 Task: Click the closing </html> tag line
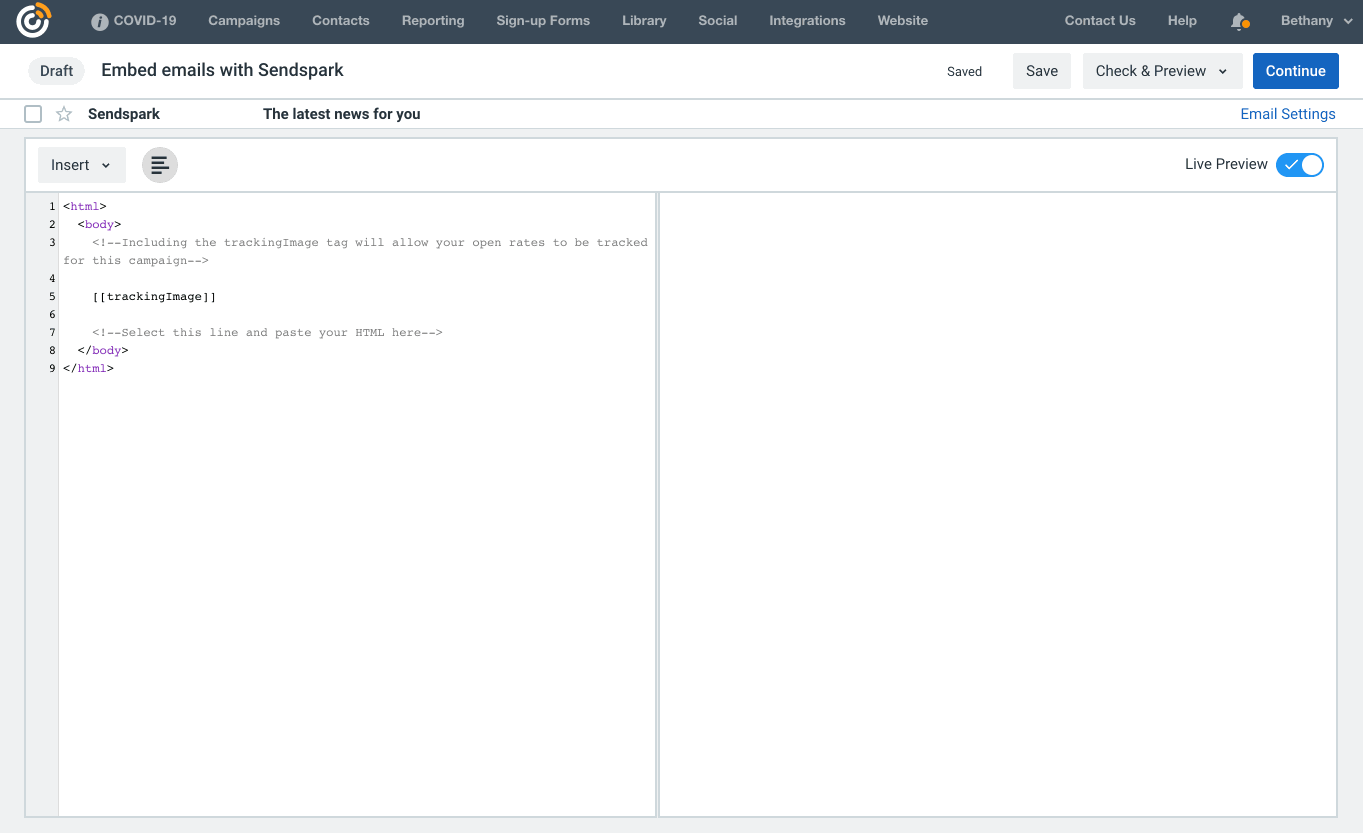[x=88, y=369]
